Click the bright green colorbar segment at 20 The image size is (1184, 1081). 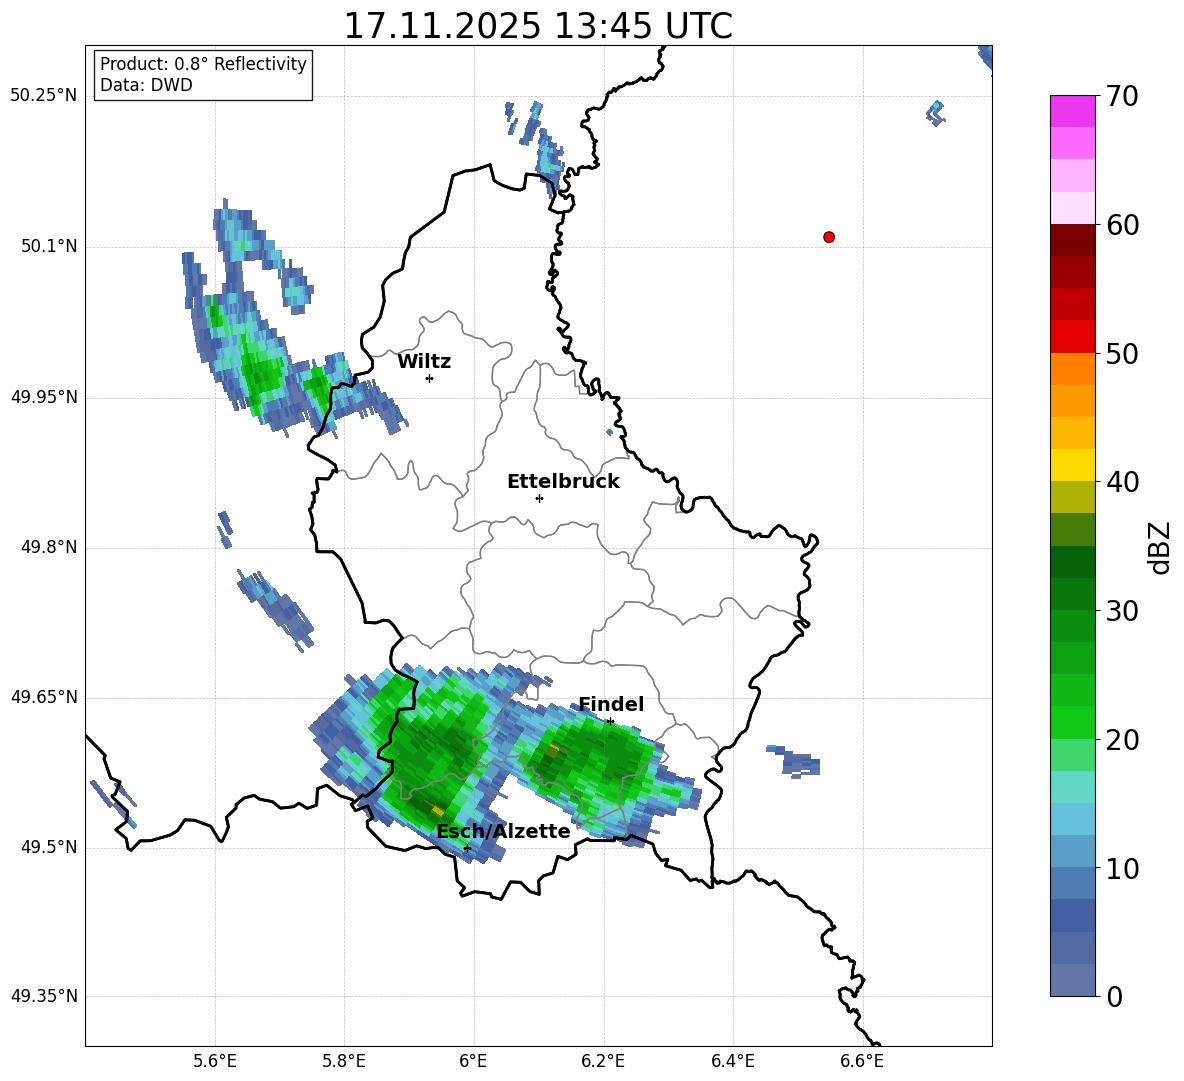pyautogui.click(x=1072, y=723)
